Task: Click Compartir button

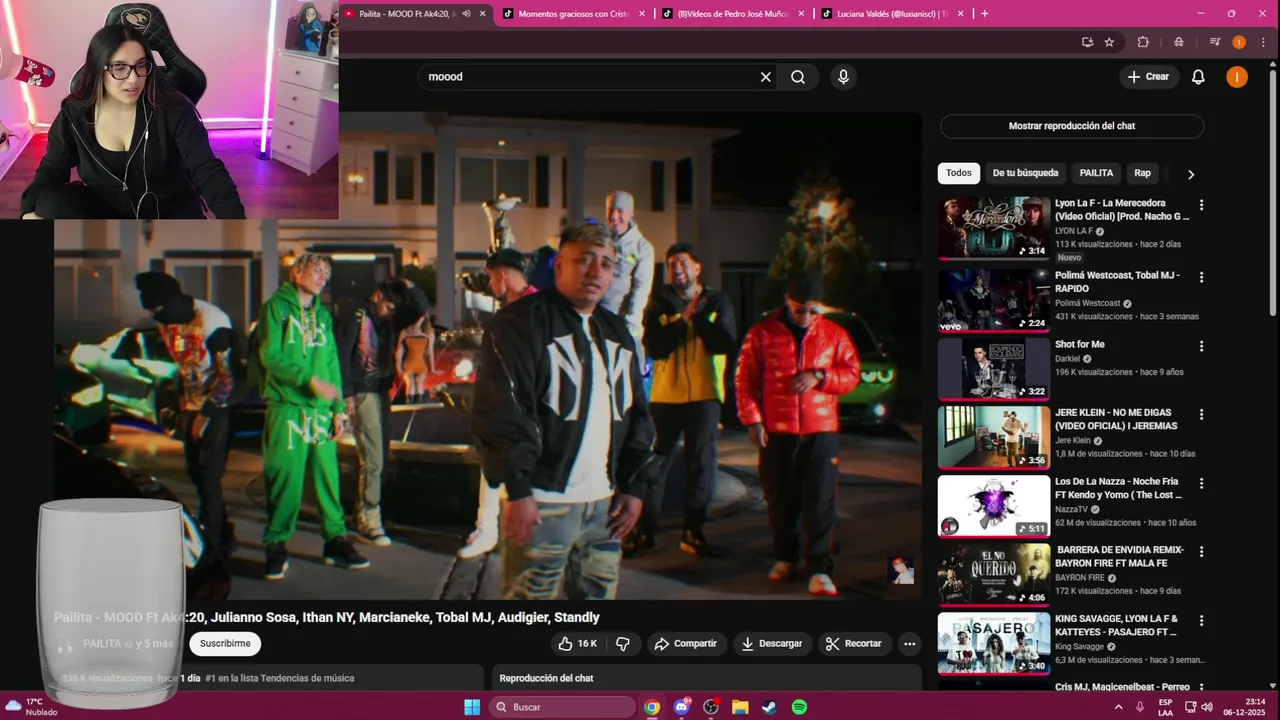Action: (685, 644)
